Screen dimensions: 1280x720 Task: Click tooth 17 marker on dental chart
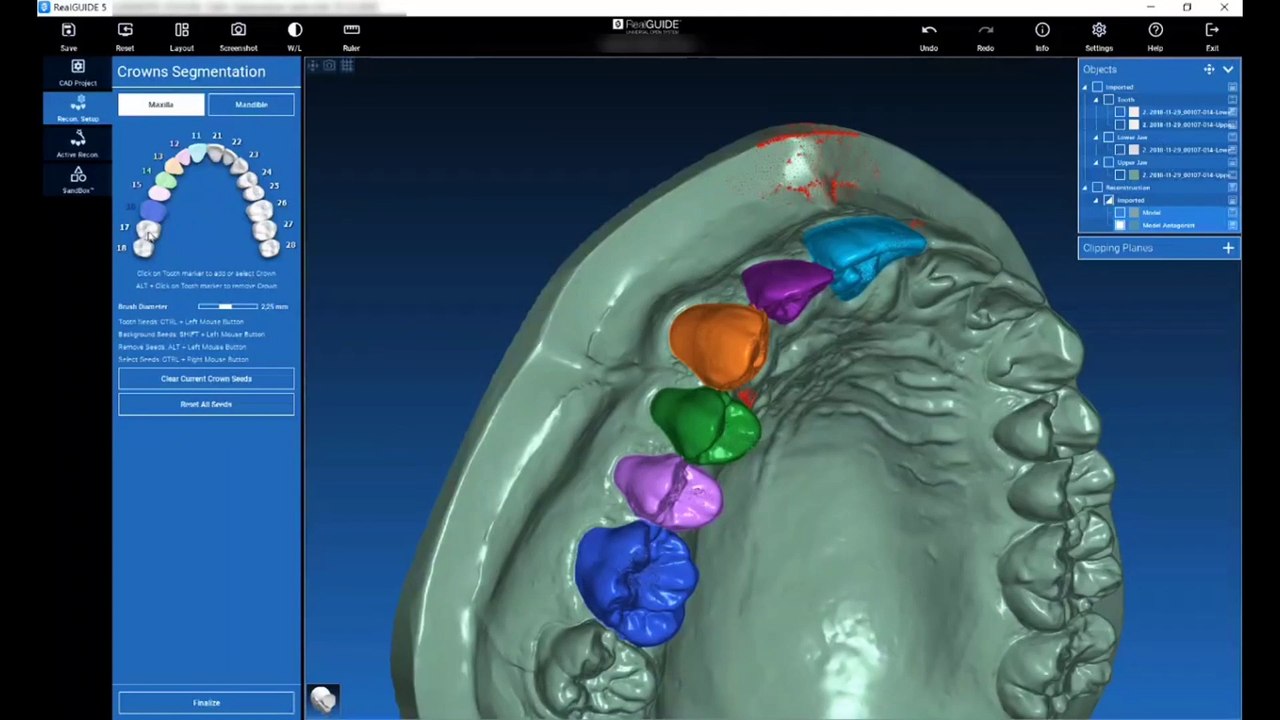pyautogui.click(x=148, y=230)
